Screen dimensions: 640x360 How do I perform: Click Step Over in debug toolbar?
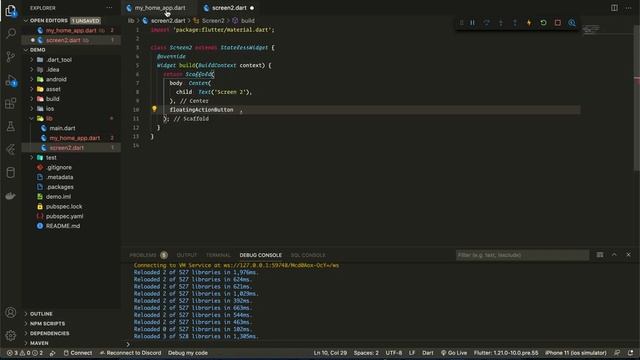tap(487, 23)
